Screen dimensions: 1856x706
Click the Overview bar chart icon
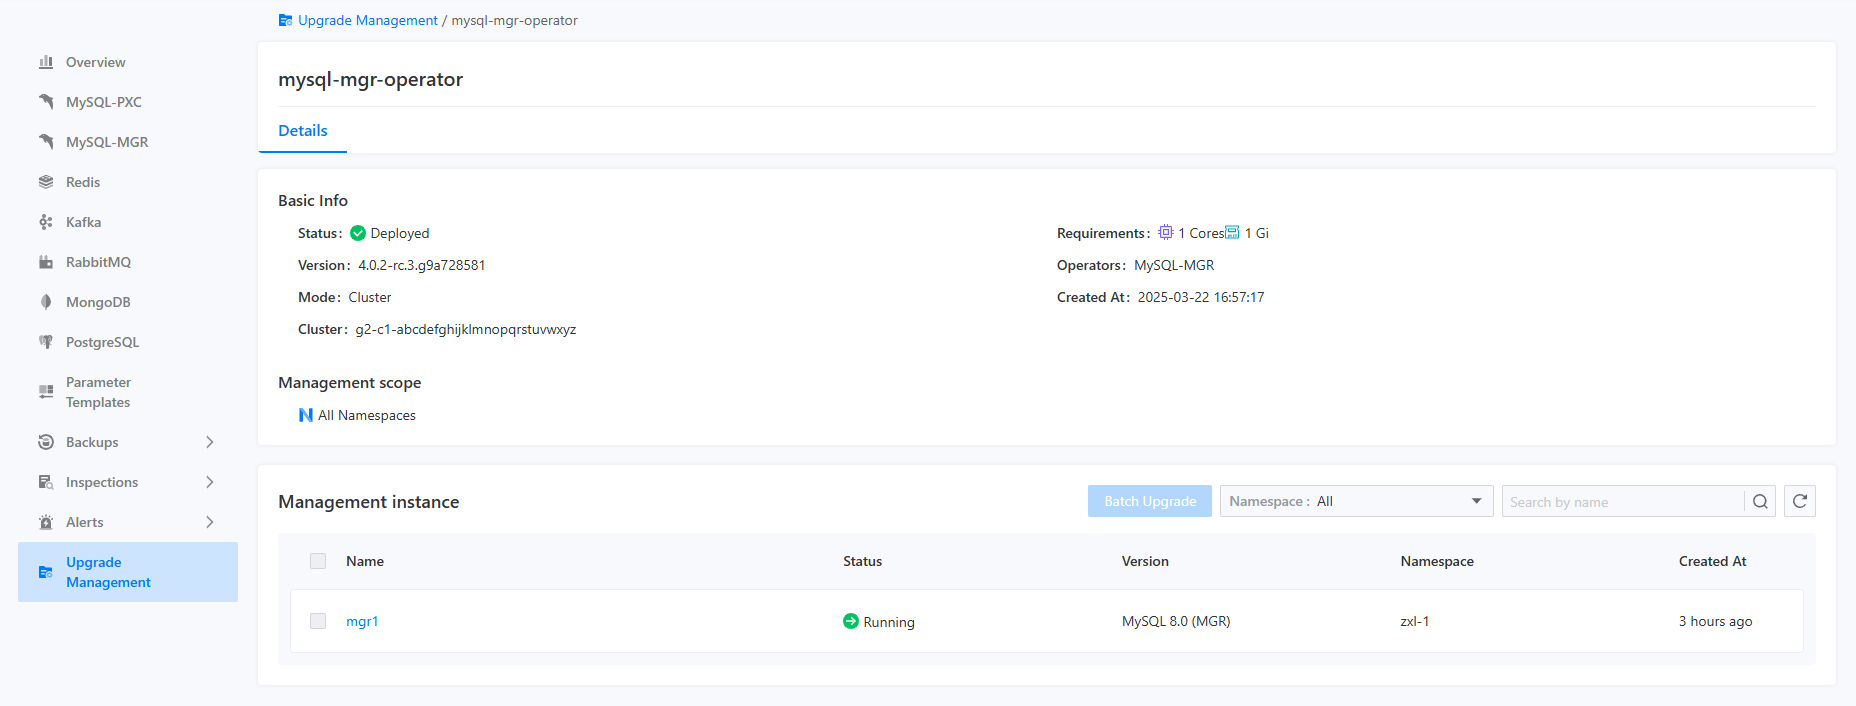46,62
